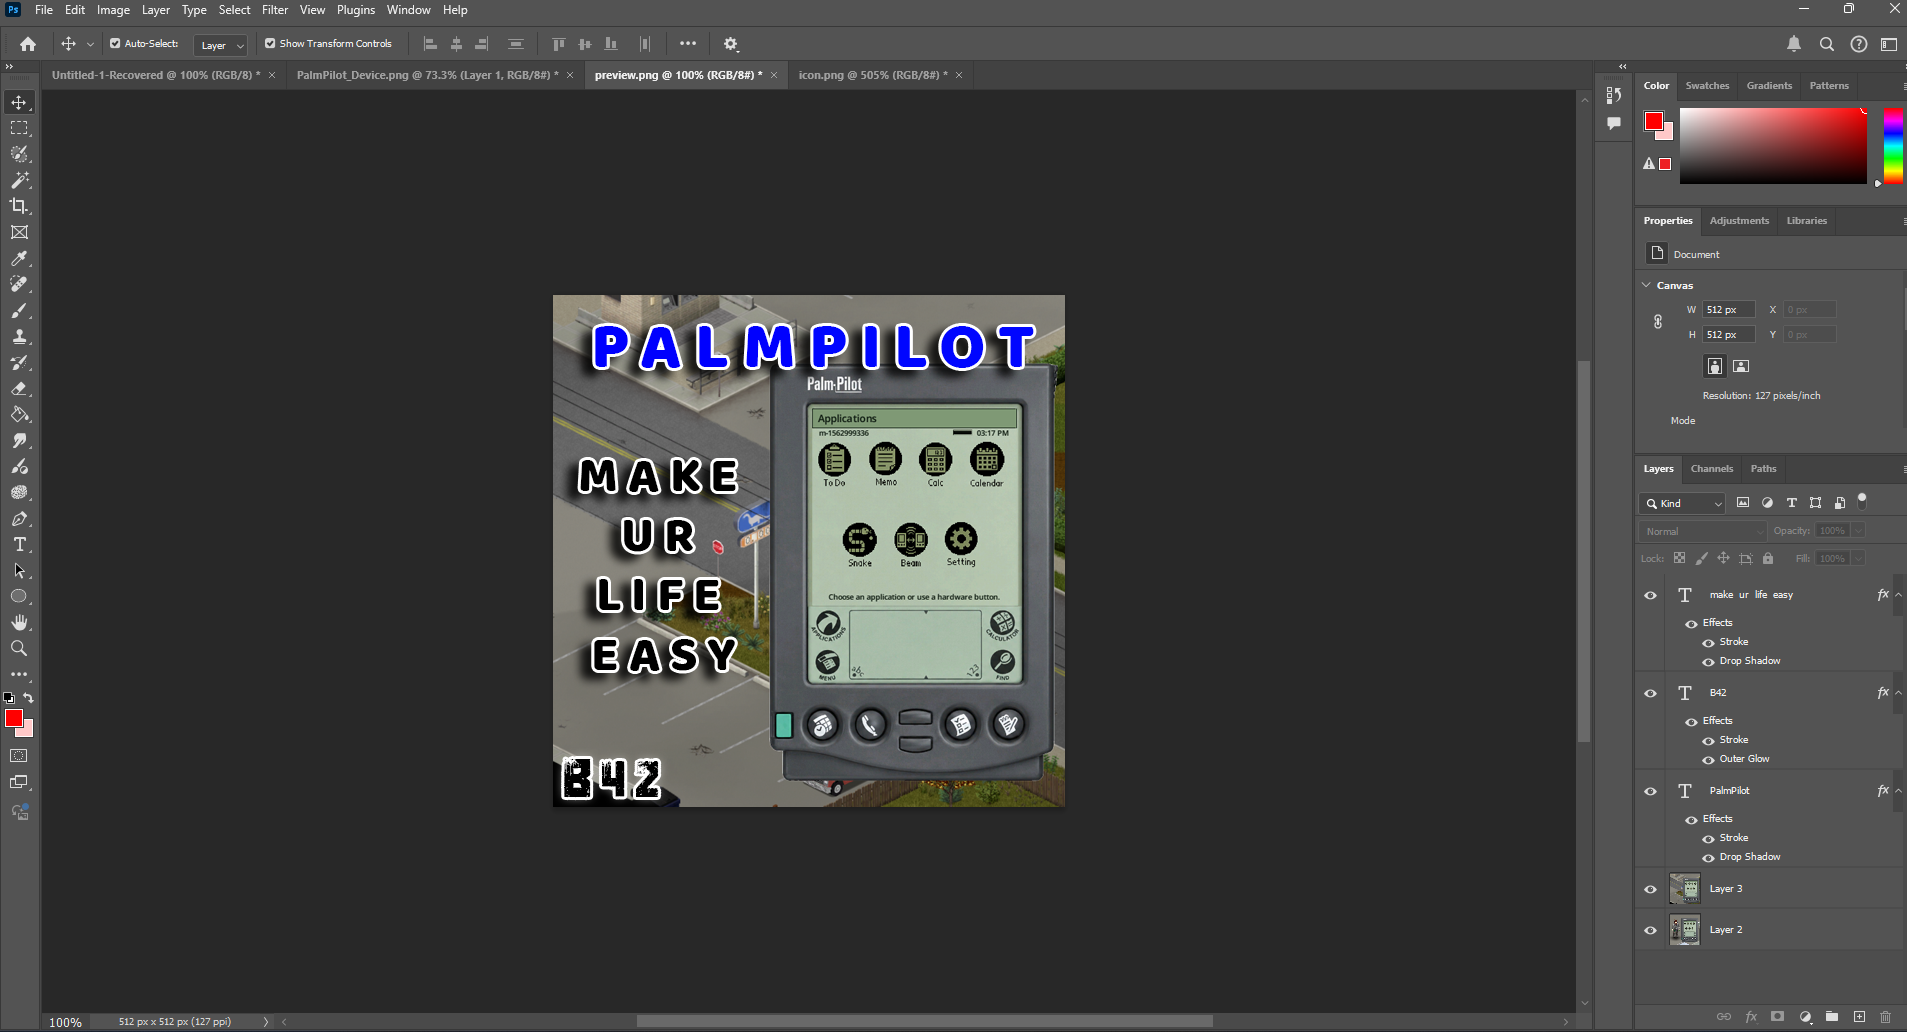Select the Frame tool
The image size is (1907, 1032).
pyautogui.click(x=19, y=232)
